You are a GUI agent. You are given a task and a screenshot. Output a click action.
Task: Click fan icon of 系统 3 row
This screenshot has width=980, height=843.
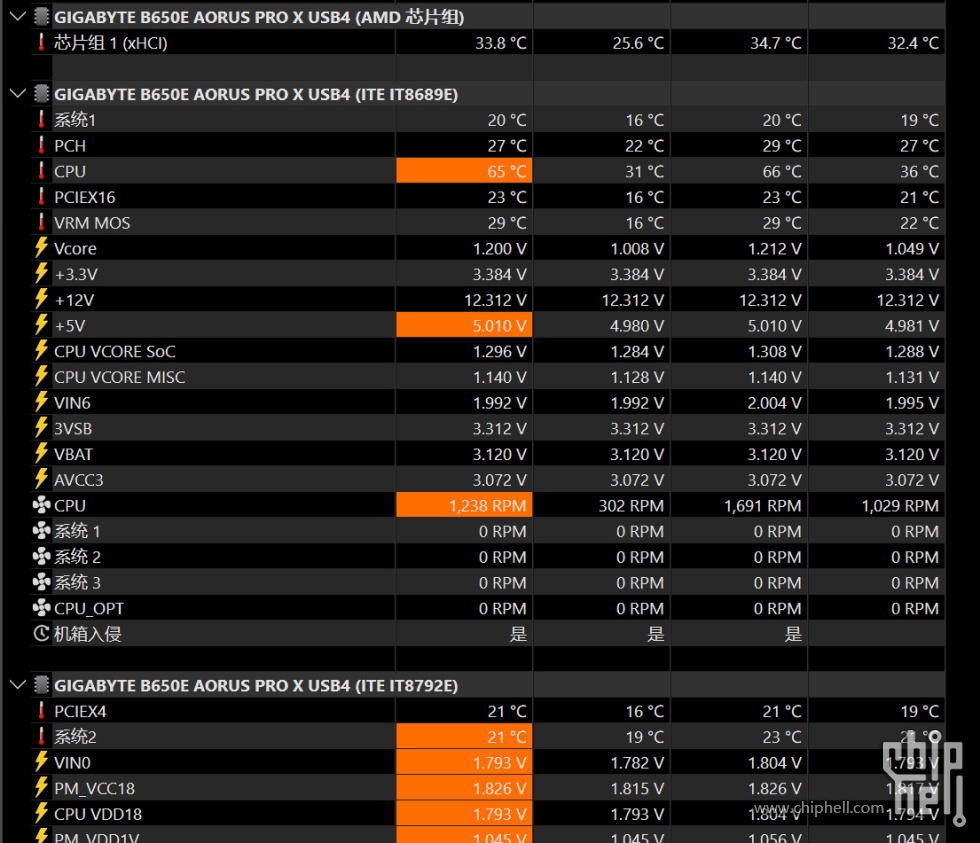41,582
